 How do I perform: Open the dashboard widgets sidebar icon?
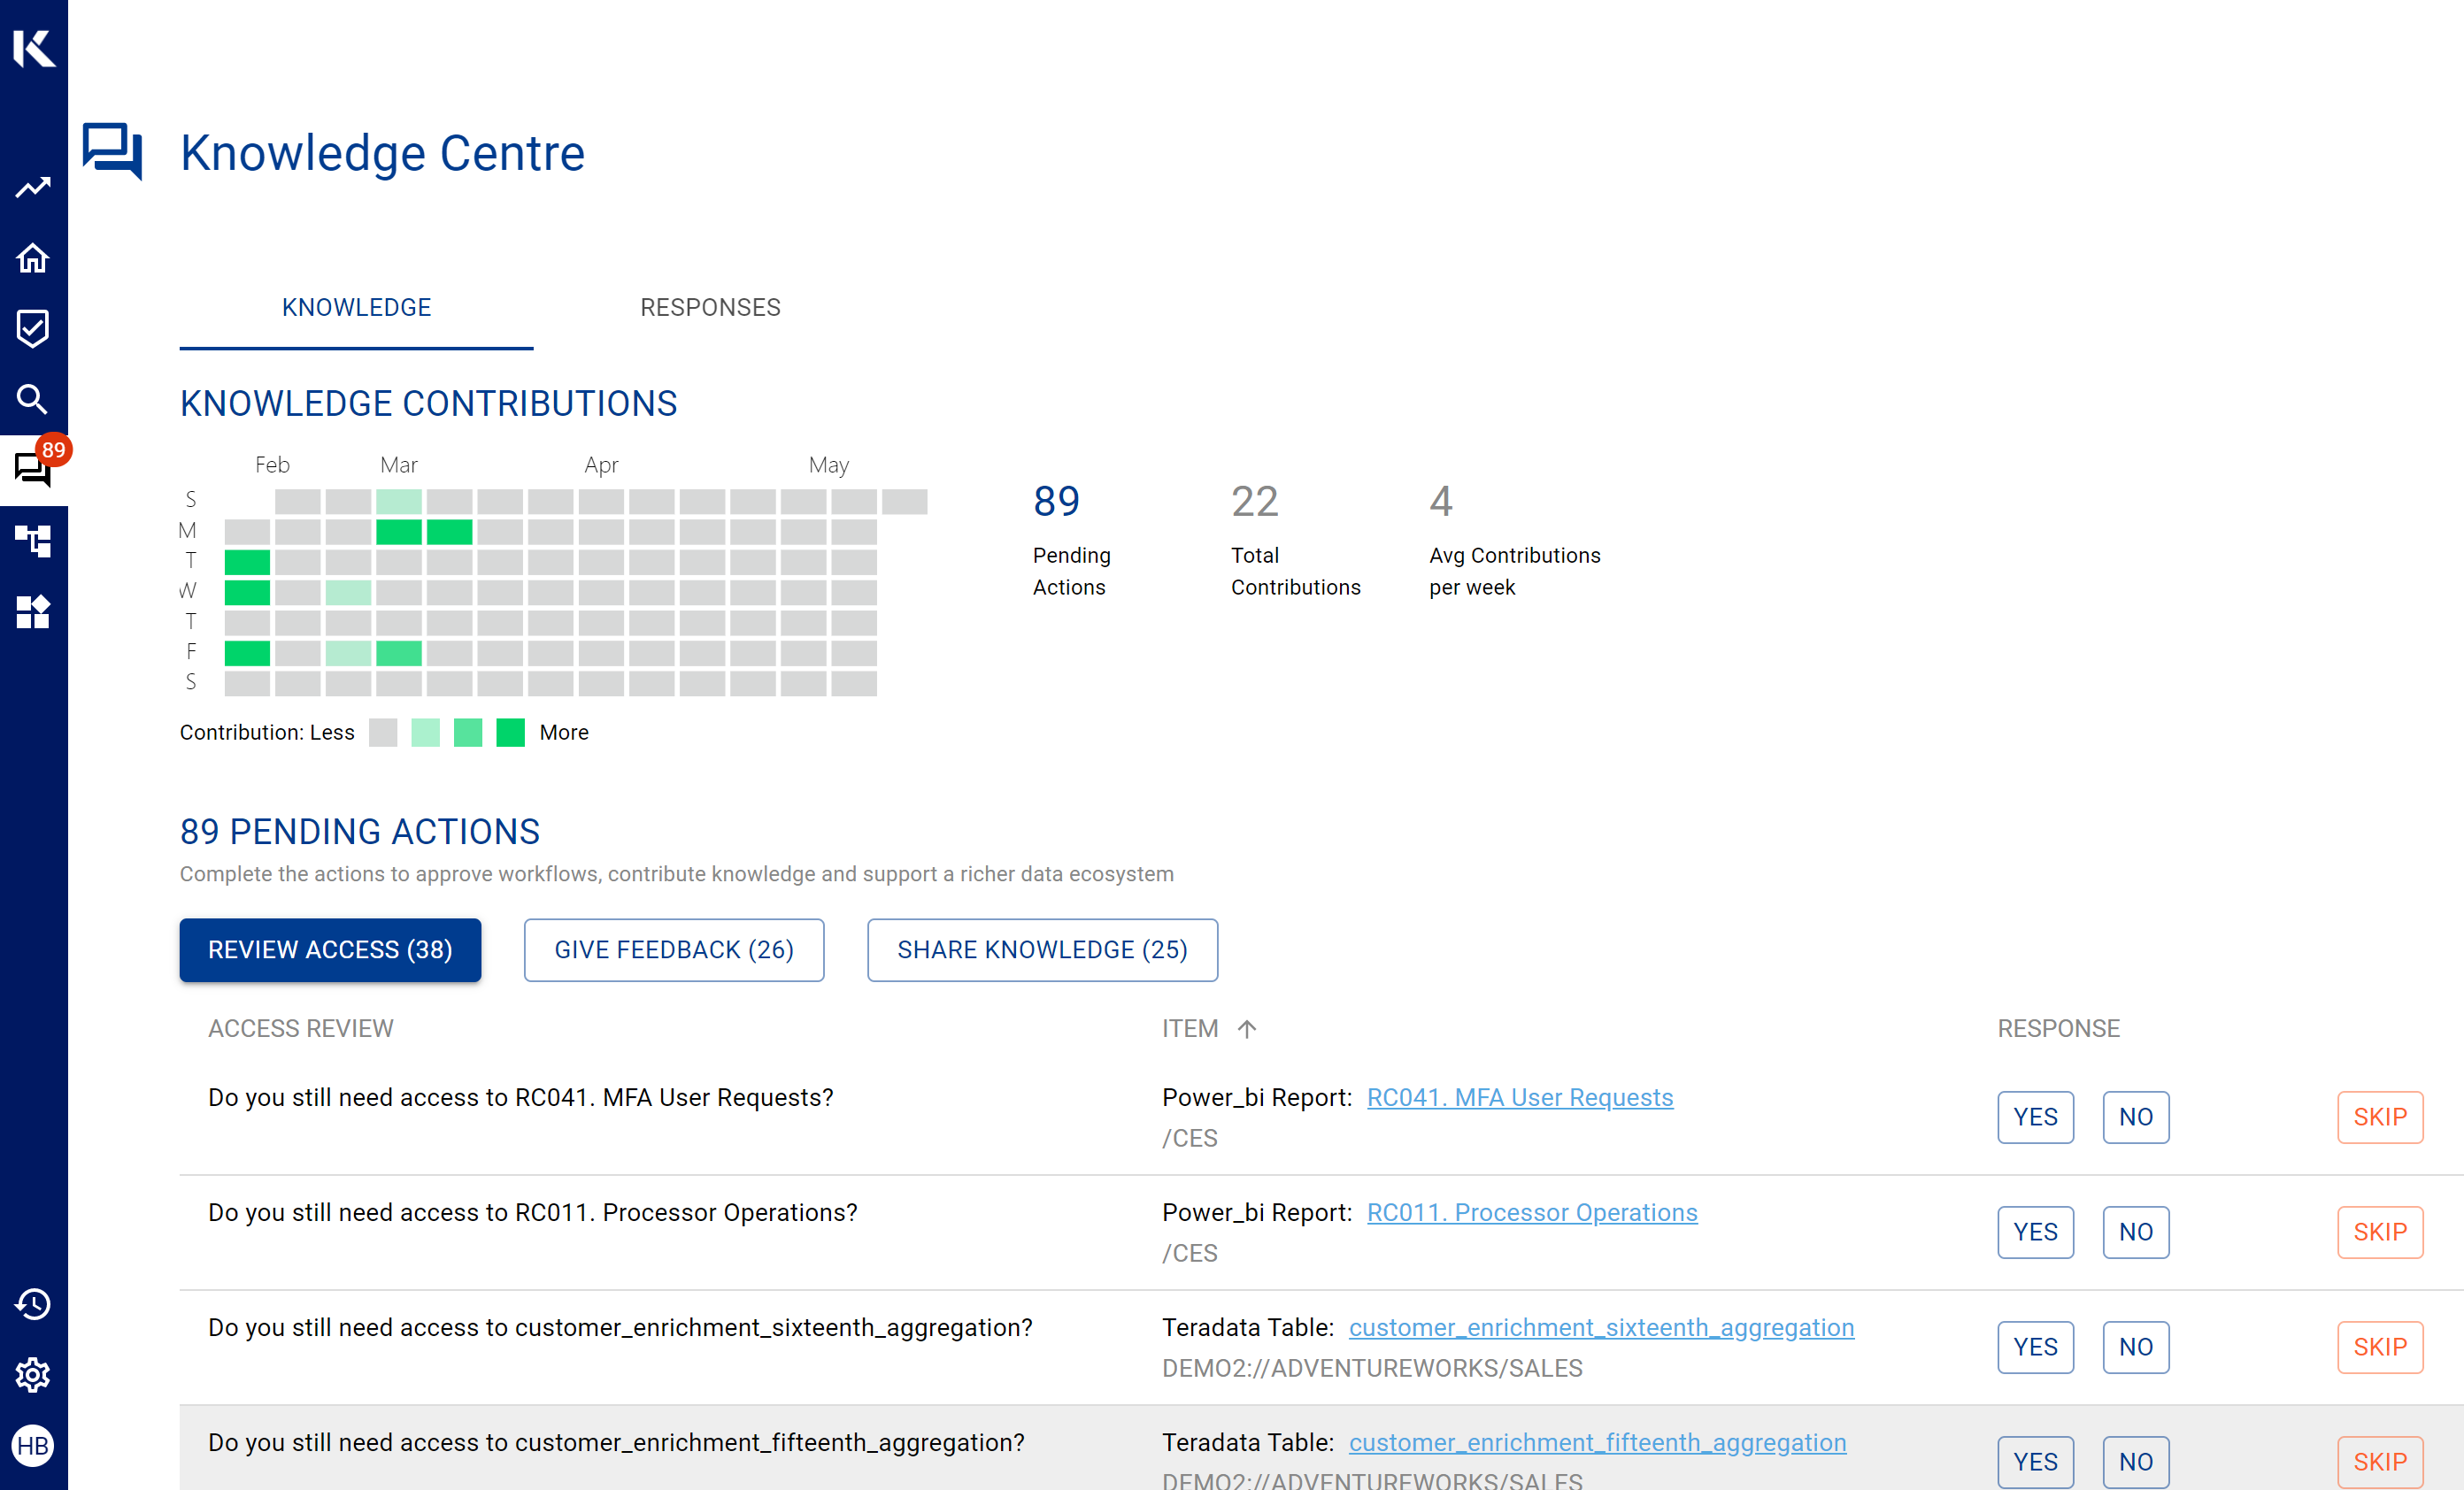(33, 611)
